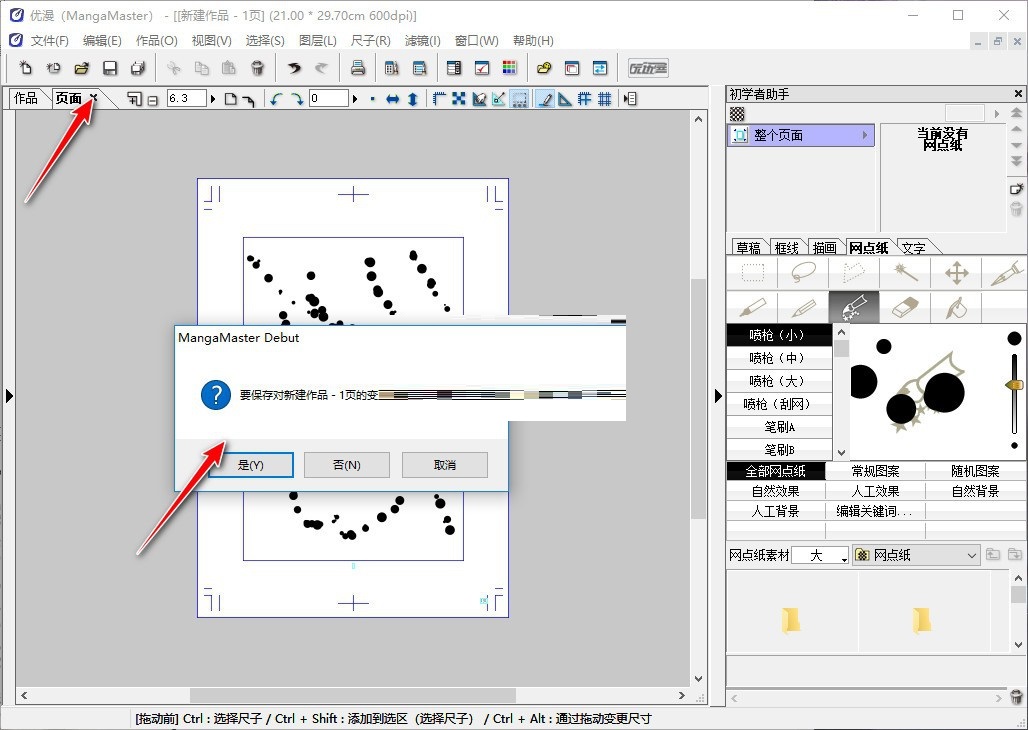This screenshot has height=730, width=1028.
Task: Toggle the side panel button at toolbar end
Action: [x=630, y=99]
